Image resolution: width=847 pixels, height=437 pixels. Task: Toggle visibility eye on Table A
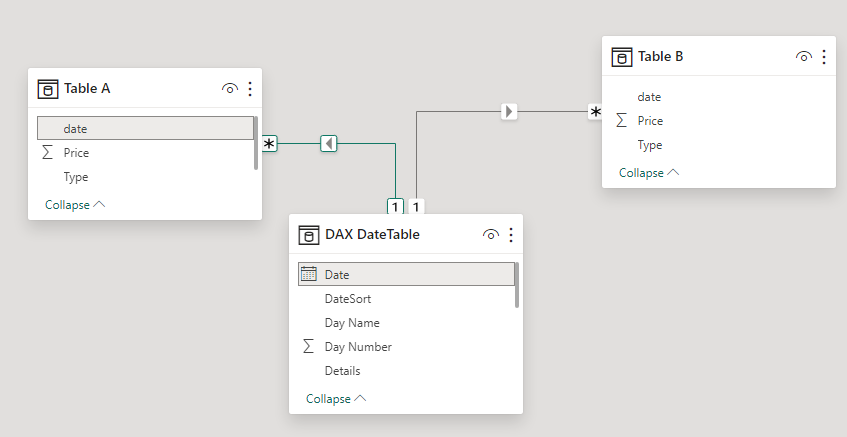click(x=230, y=89)
